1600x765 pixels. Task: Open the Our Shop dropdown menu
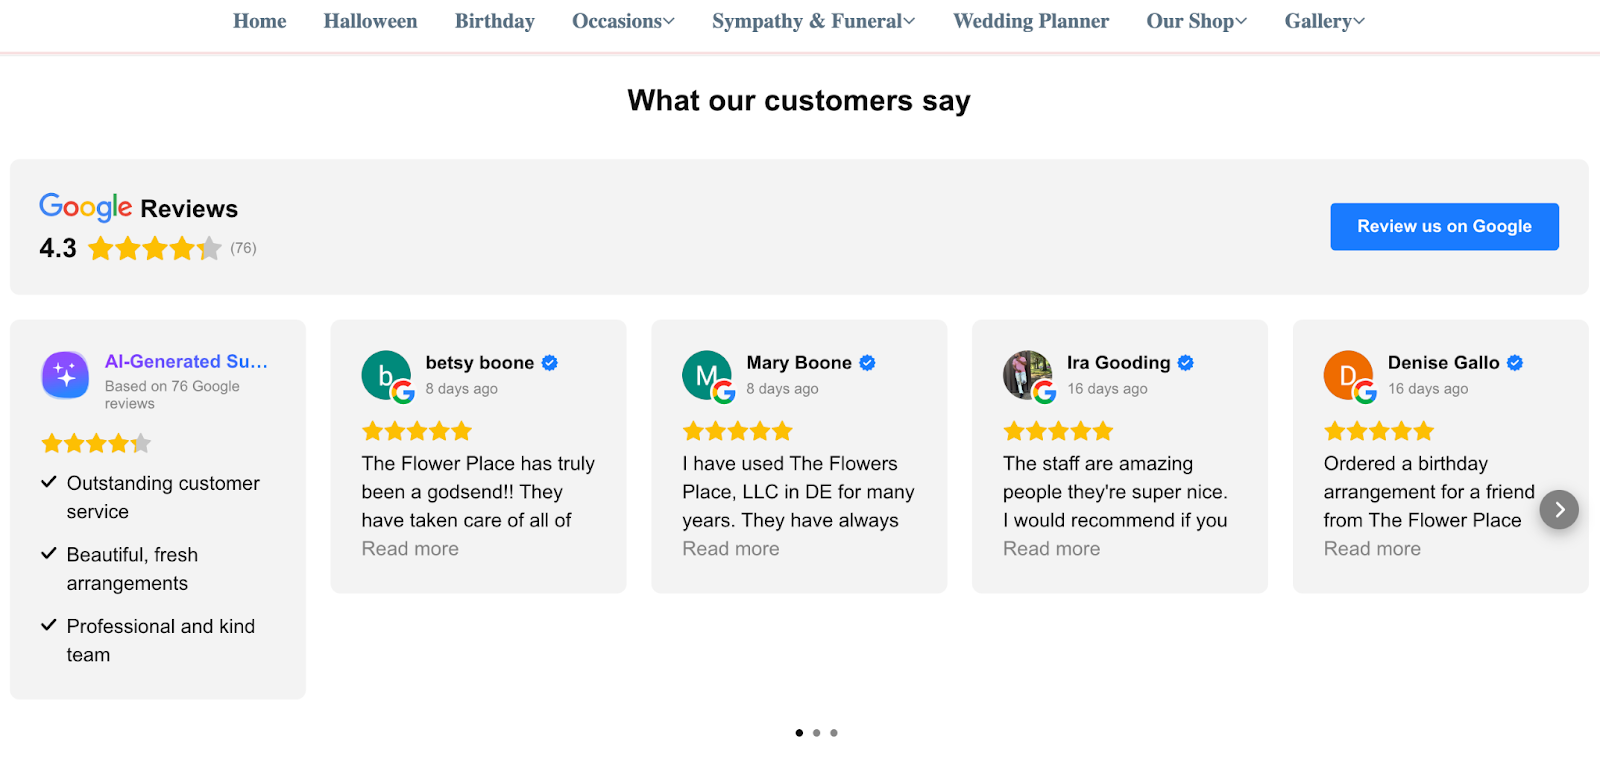pos(1196,21)
